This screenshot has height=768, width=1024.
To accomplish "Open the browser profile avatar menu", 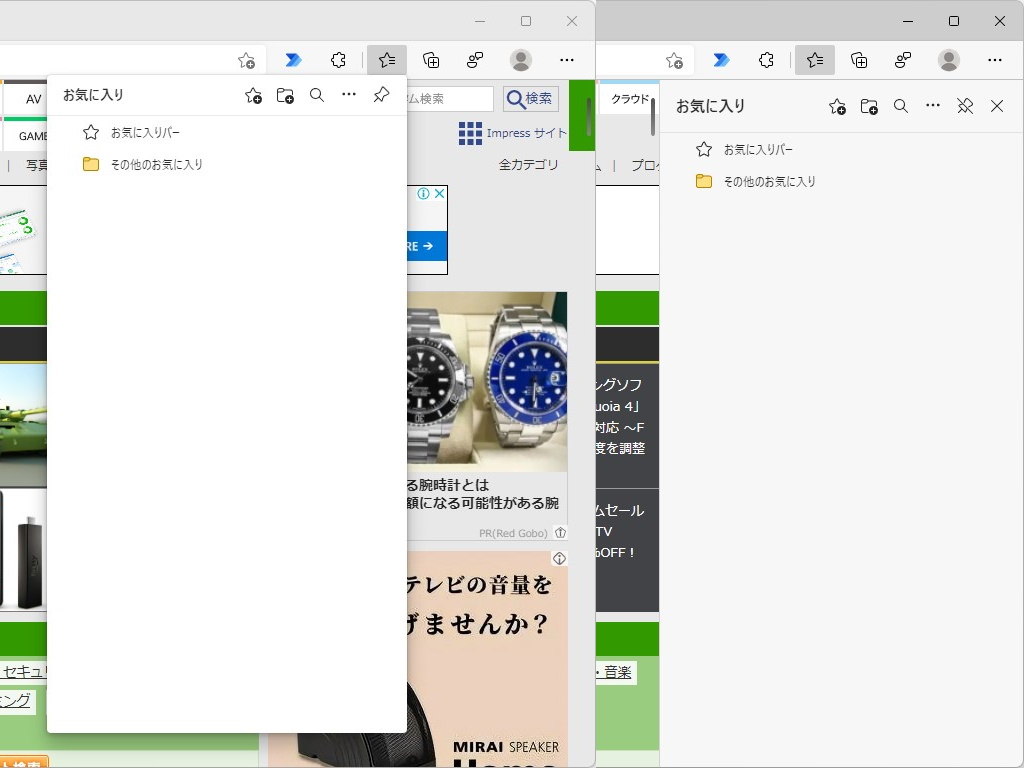I will (521, 60).
